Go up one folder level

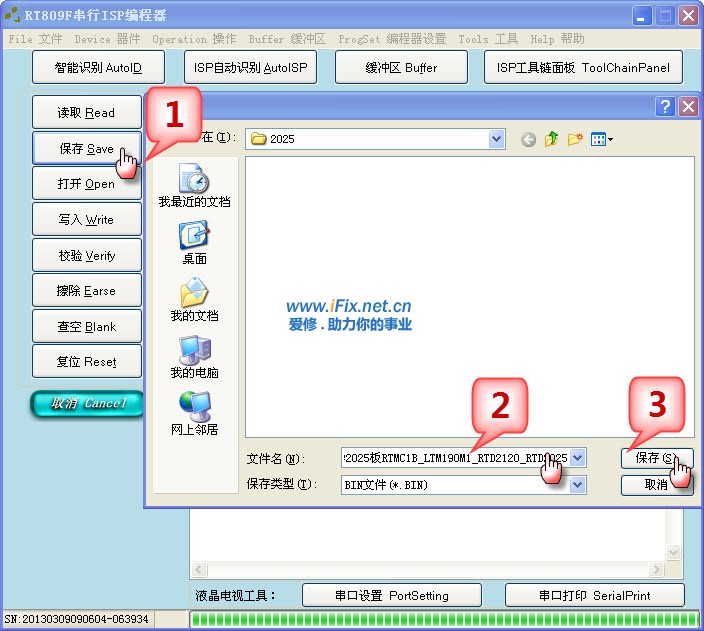tap(551, 139)
